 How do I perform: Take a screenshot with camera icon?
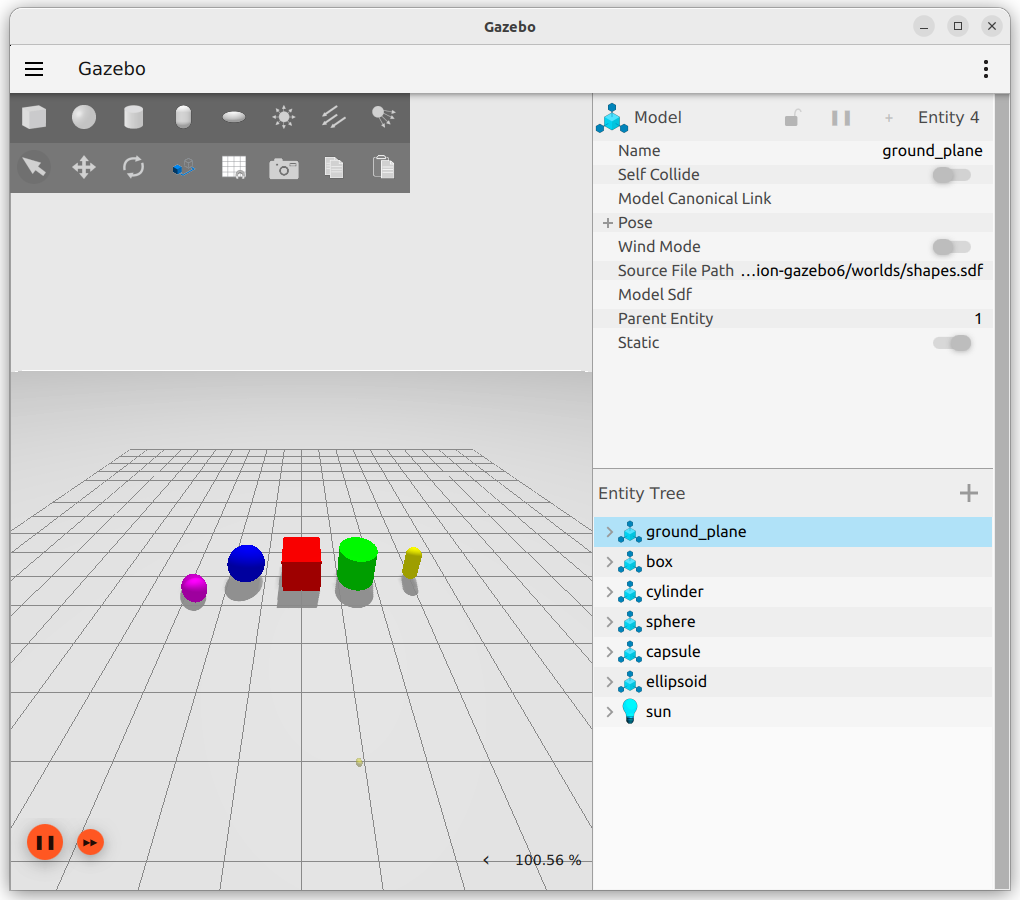[x=284, y=168]
